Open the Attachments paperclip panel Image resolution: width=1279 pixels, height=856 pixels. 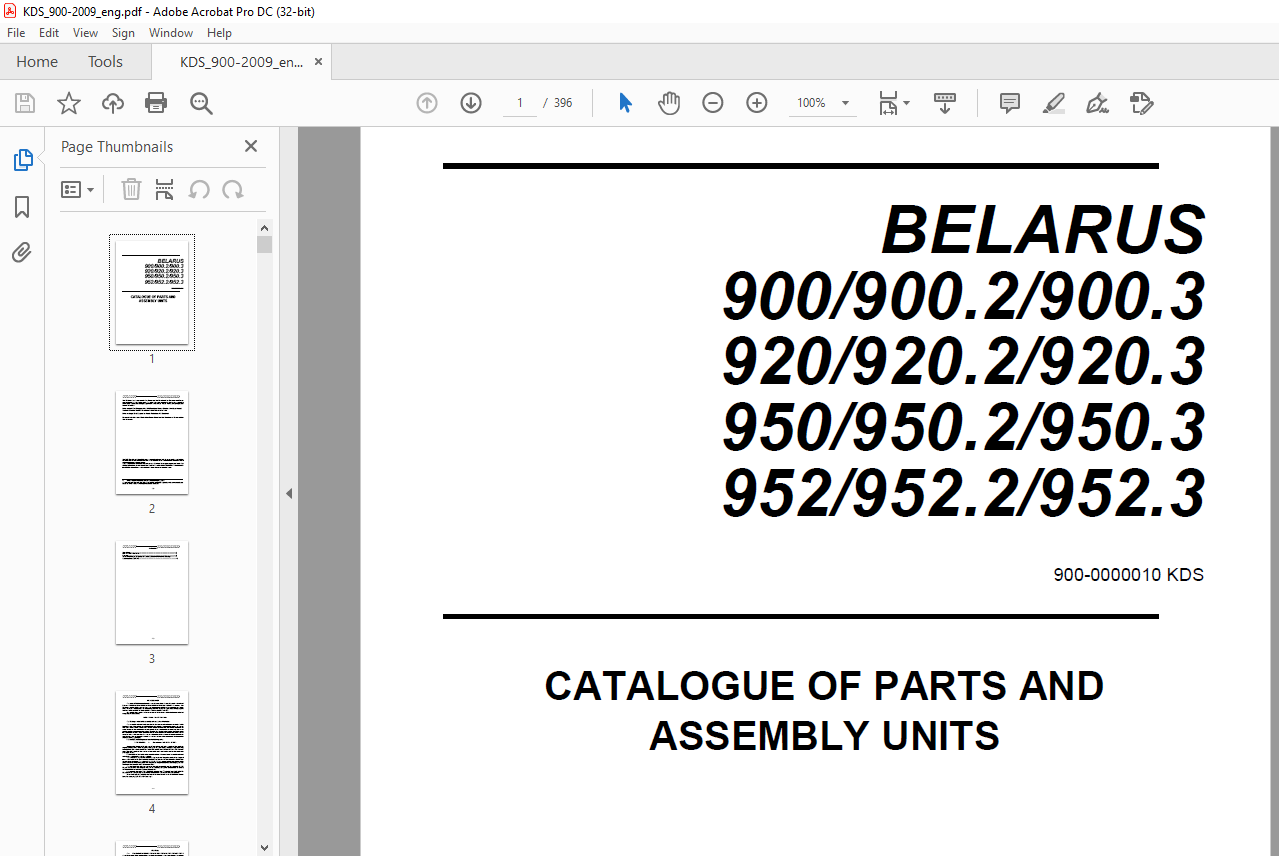(x=22, y=252)
